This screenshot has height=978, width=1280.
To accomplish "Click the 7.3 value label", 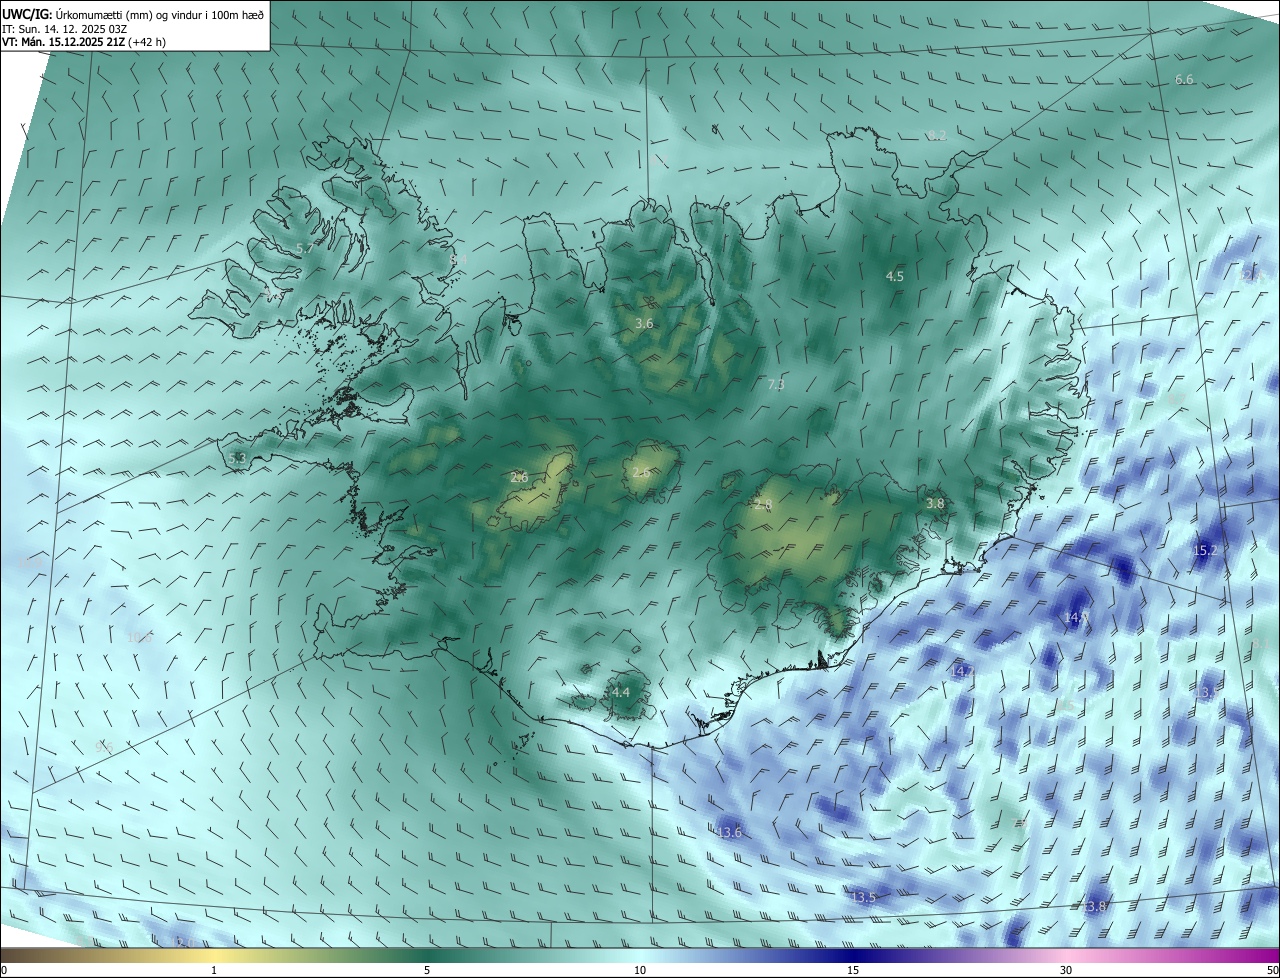I will (776, 384).
